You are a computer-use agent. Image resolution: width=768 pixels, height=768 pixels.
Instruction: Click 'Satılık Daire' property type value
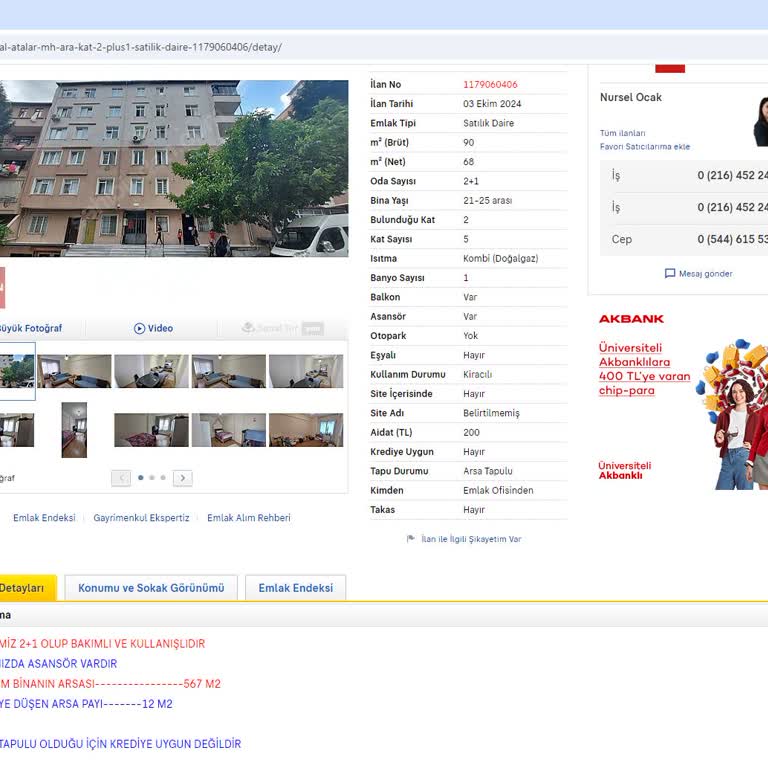pyautogui.click(x=488, y=123)
